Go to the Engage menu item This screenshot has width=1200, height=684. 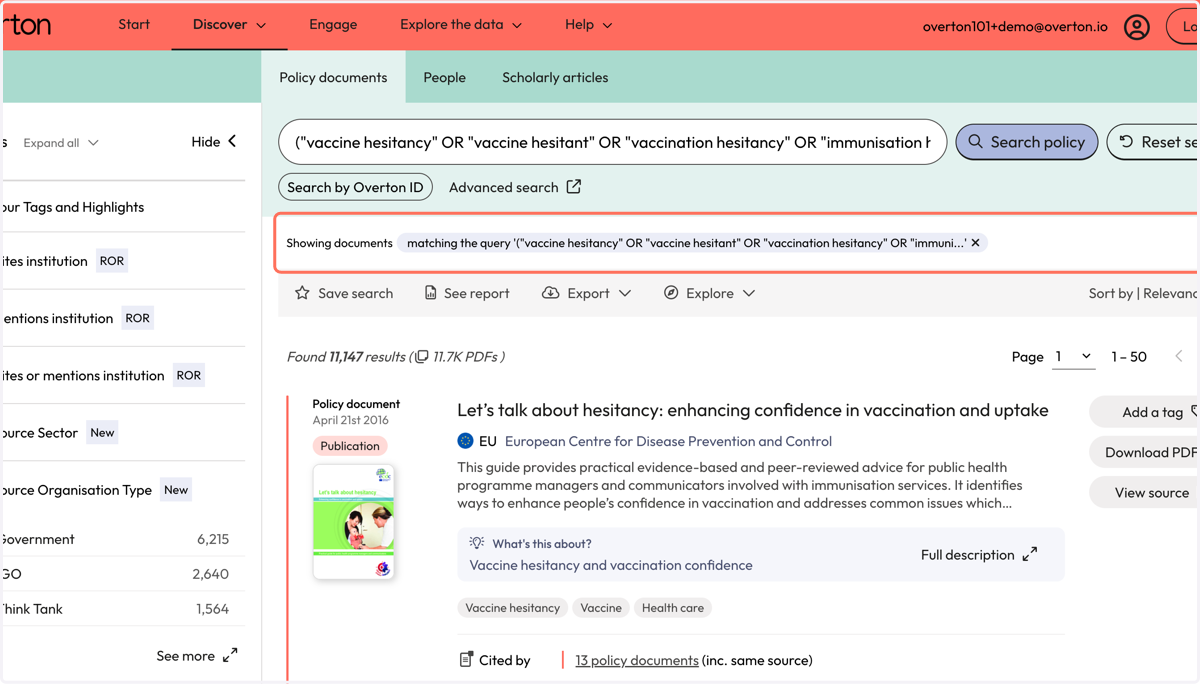coord(333,25)
